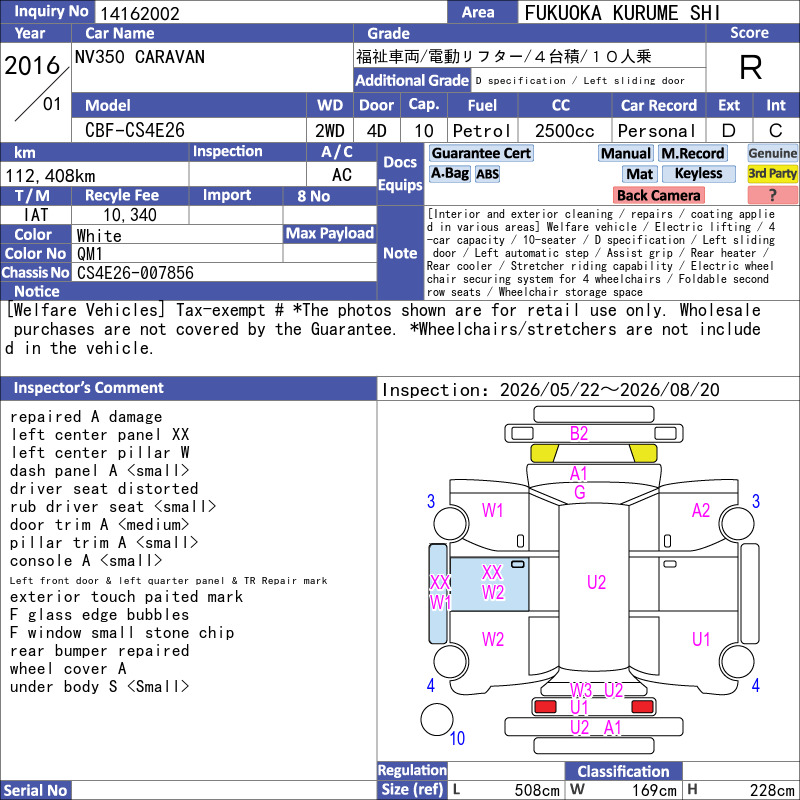Click the 'wheel cover A' comment line
This screenshot has height=800, width=800.
(x=68, y=668)
